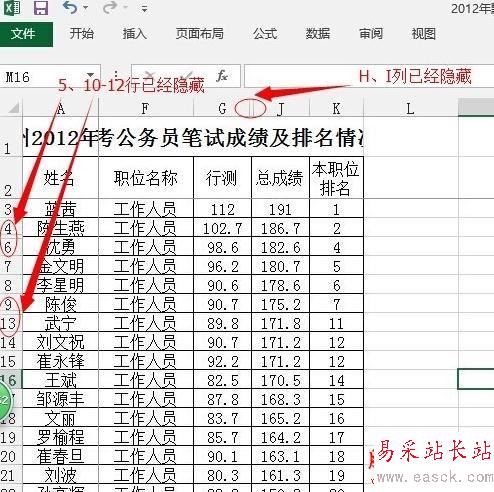Click the total score cell 191
The height and width of the screenshot is (492, 494).
tap(280, 209)
